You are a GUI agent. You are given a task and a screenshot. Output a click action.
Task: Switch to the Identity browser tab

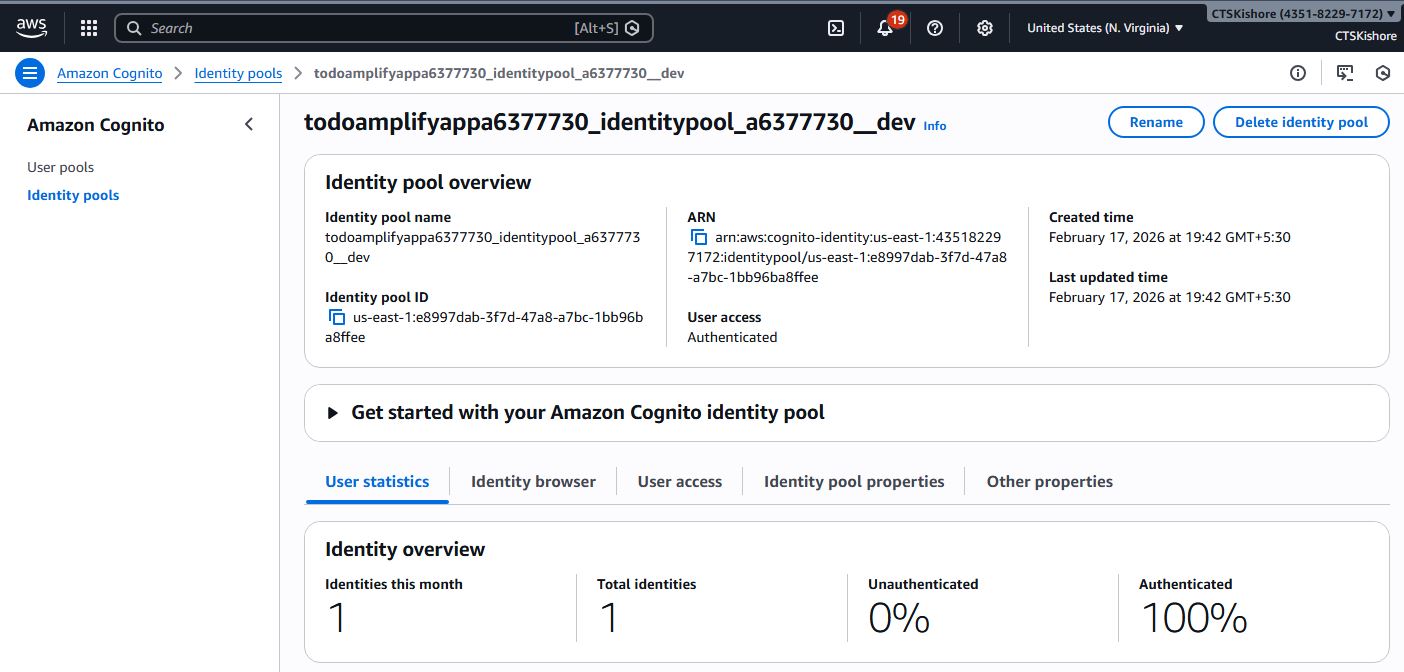(x=533, y=482)
